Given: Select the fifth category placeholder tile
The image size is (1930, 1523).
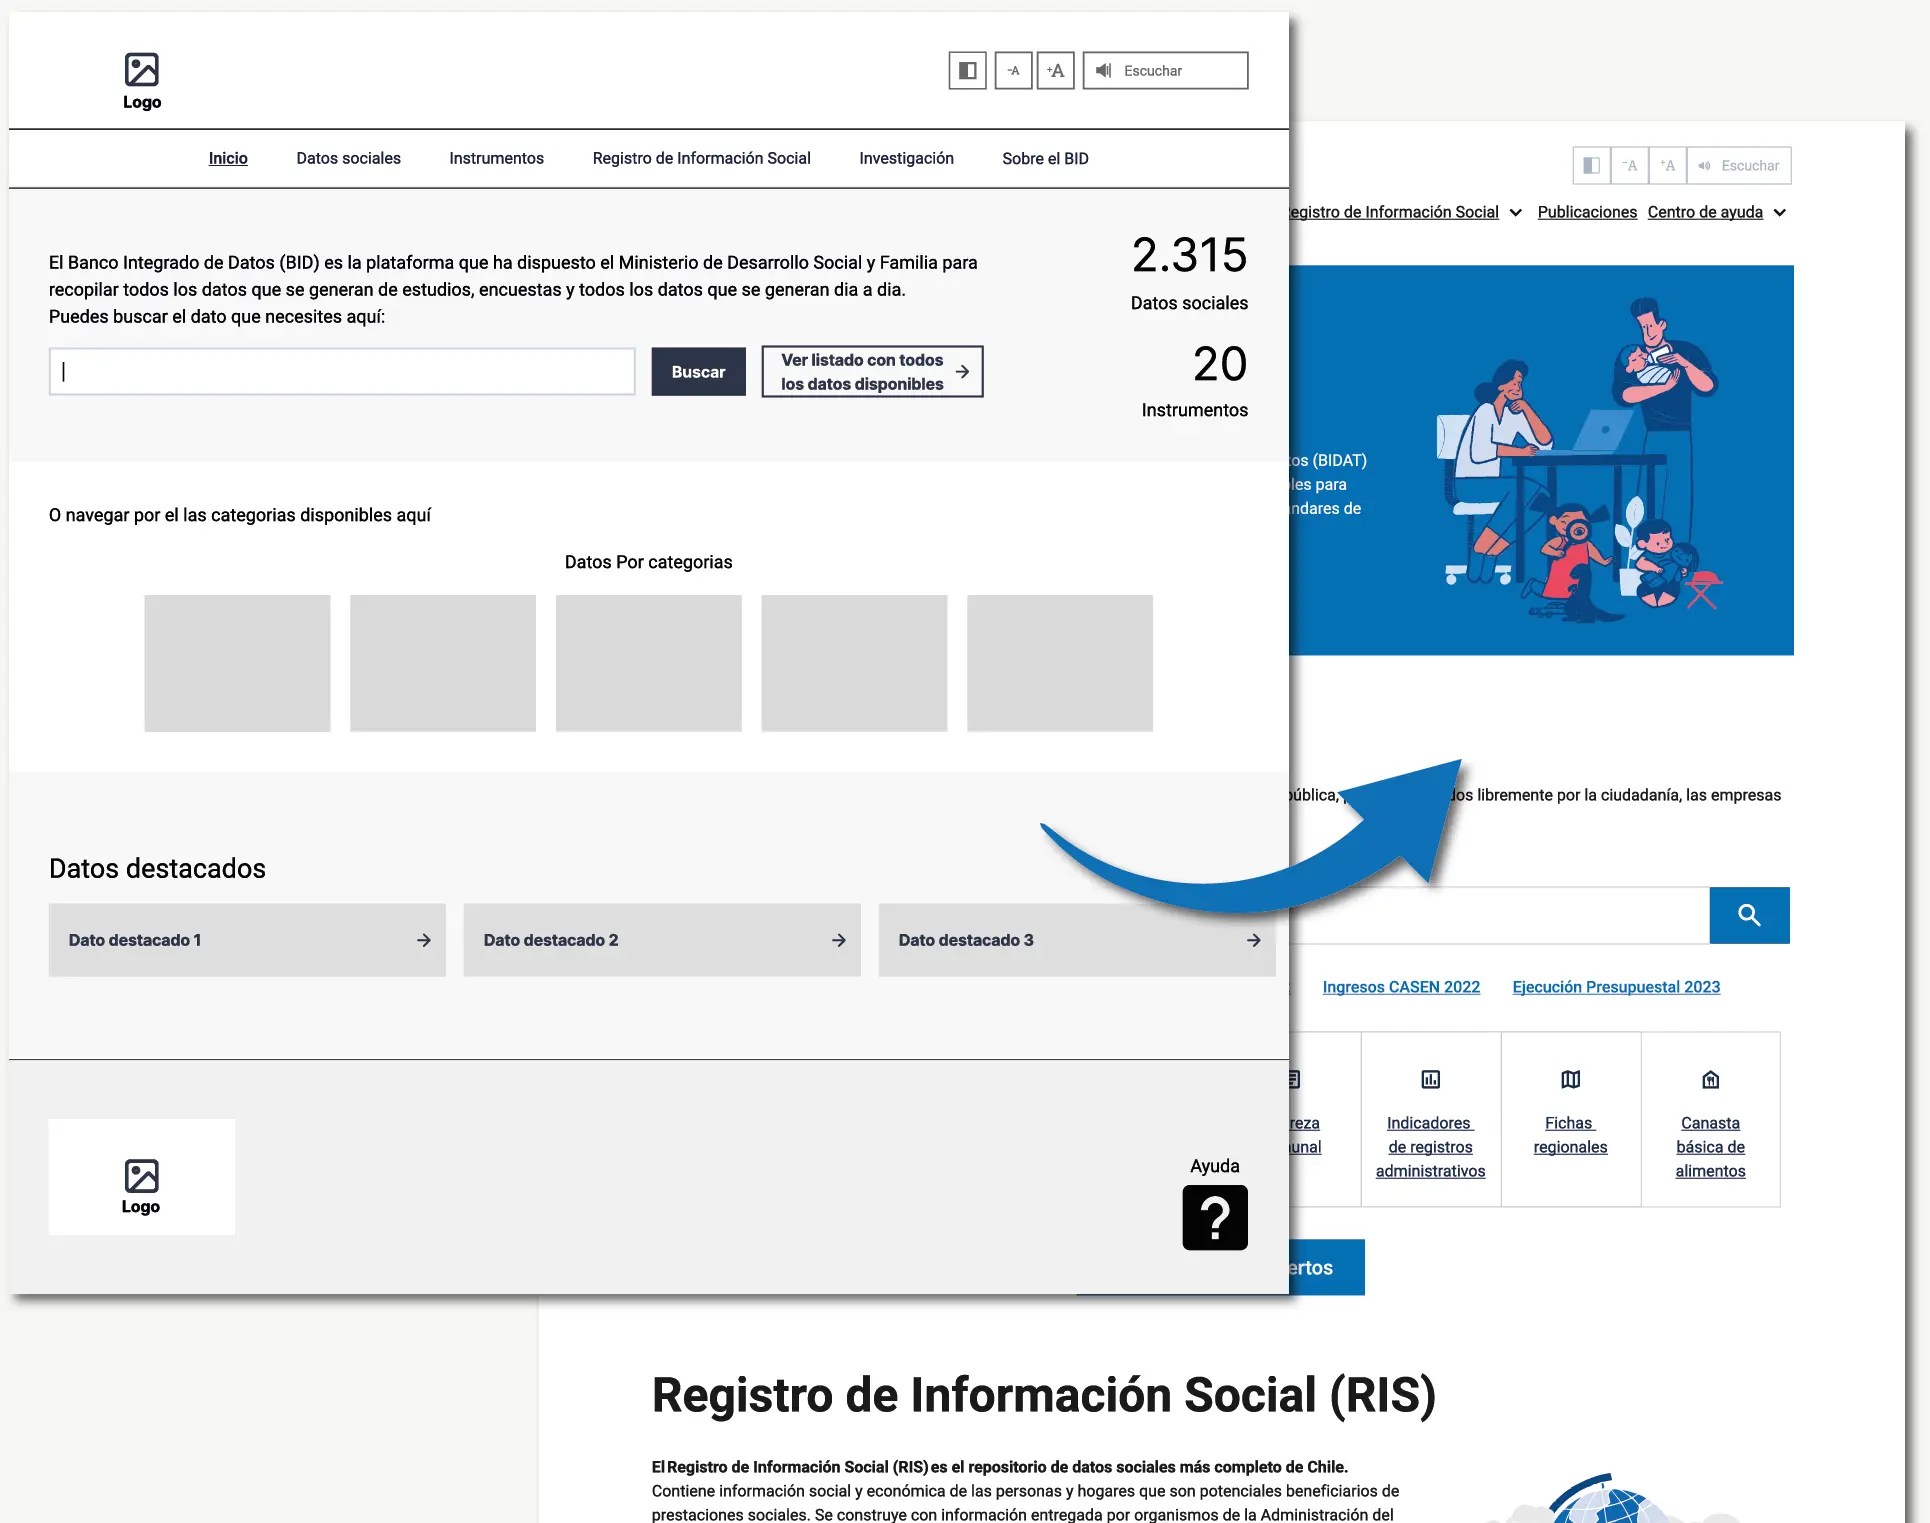Looking at the screenshot, I should [1060, 663].
